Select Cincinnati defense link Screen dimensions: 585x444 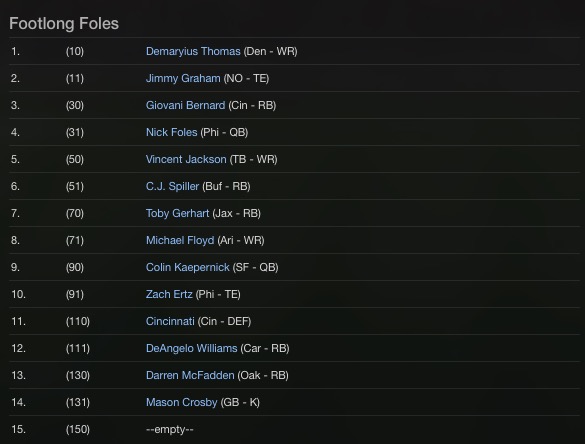[170, 321]
